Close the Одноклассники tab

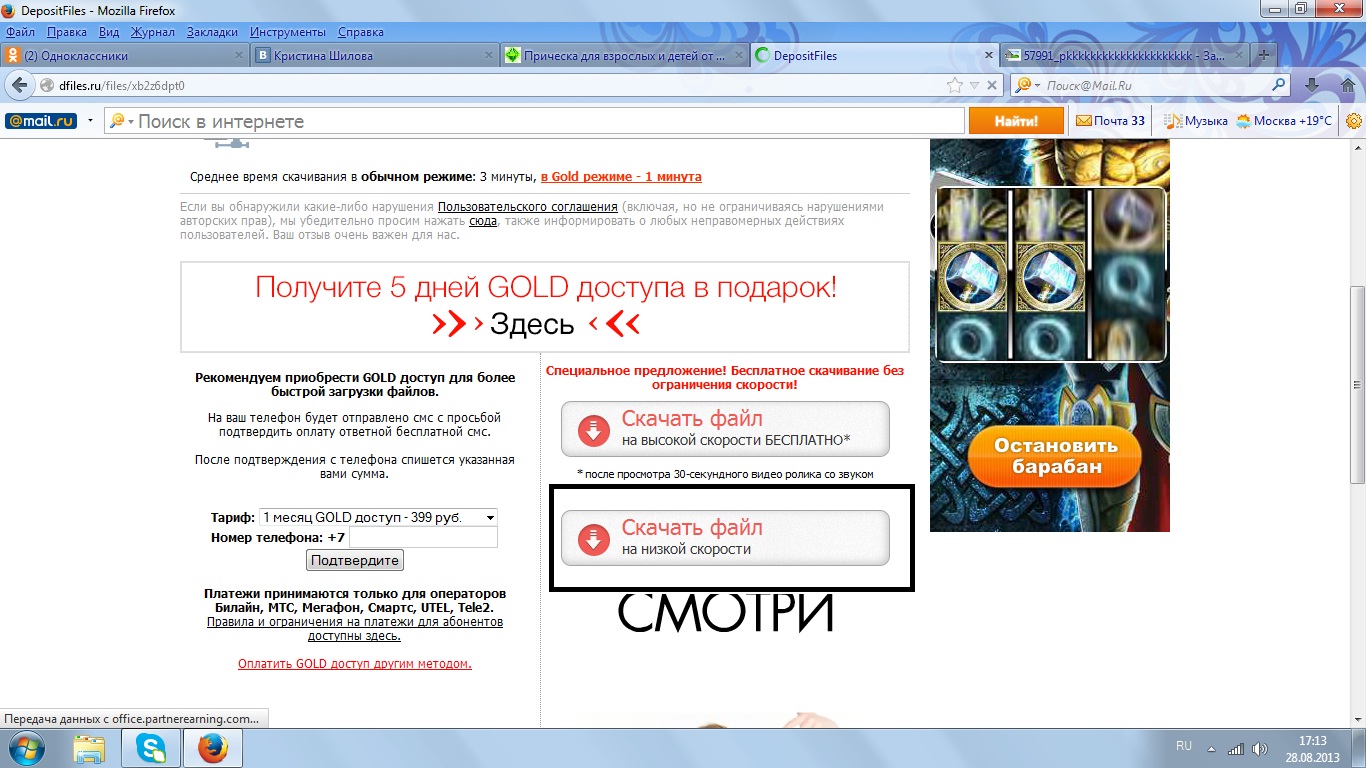click(239, 56)
